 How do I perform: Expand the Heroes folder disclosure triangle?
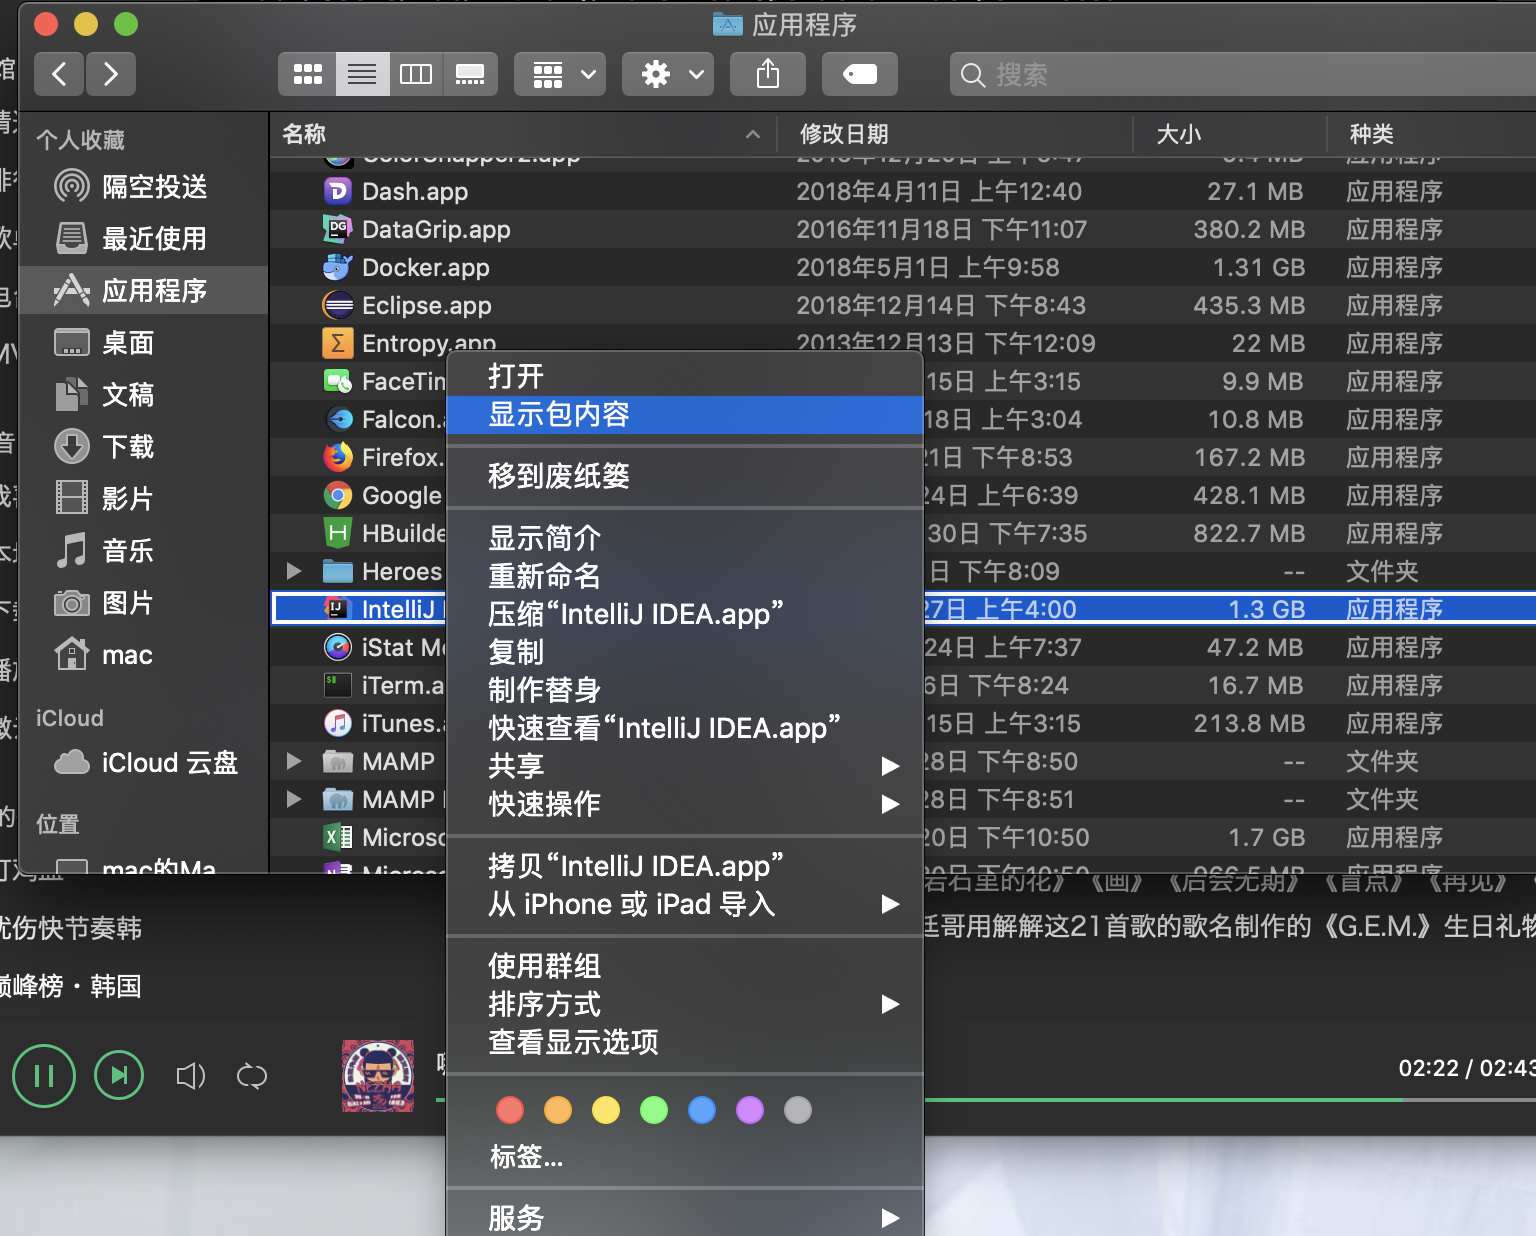(x=294, y=571)
